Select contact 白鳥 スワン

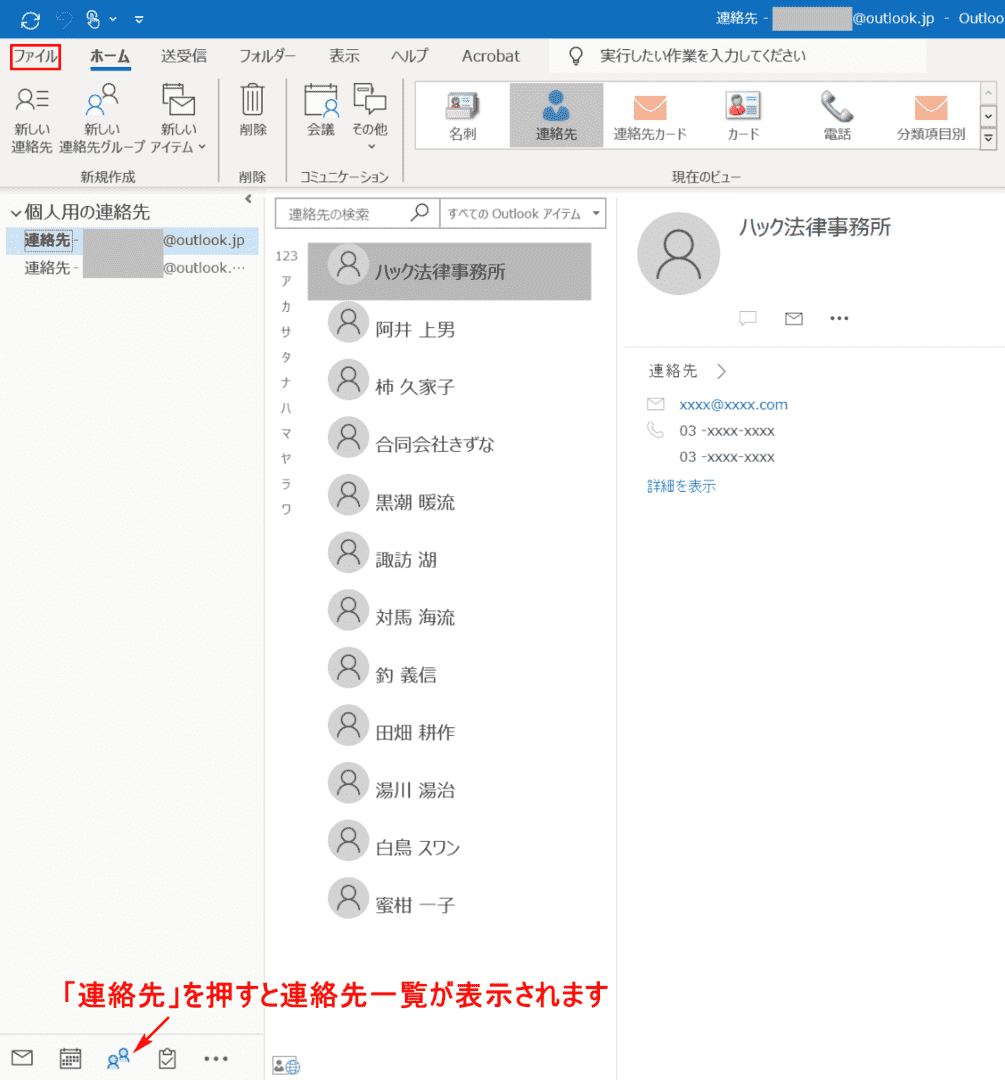pyautogui.click(x=449, y=847)
